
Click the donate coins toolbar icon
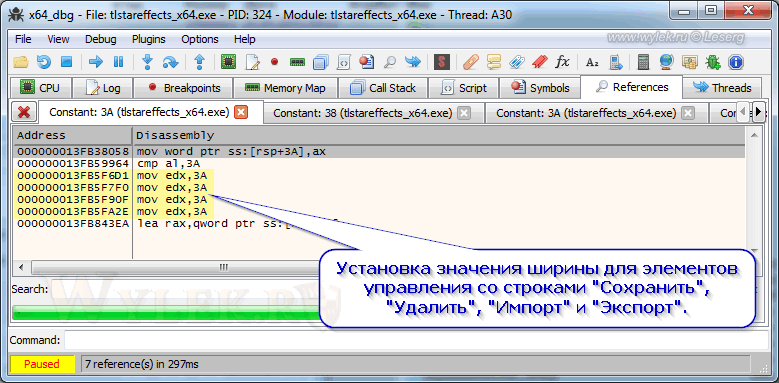tap(690, 62)
